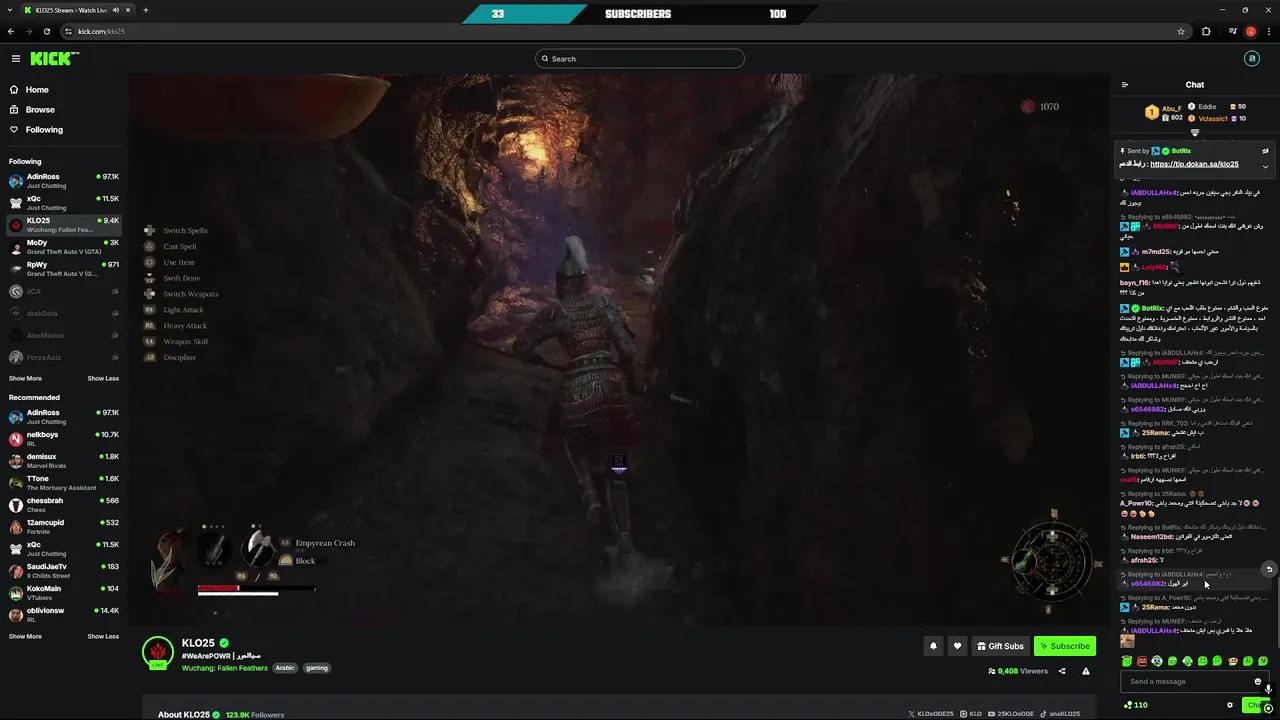Insert the red angry emote

(1142, 661)
